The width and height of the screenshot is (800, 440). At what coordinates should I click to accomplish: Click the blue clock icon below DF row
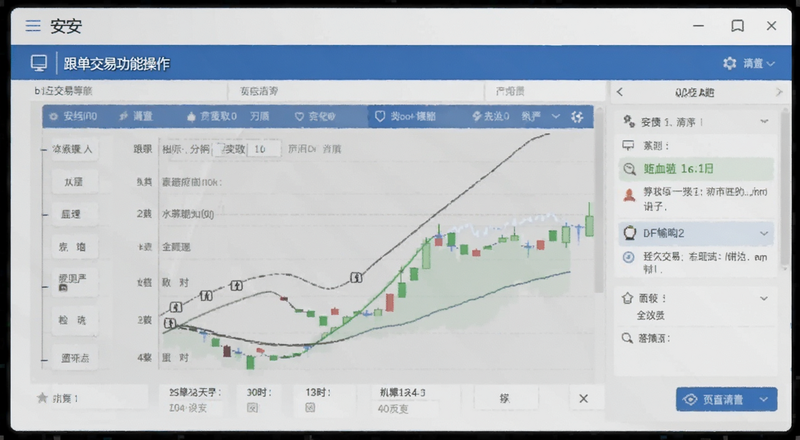[x=629, y=257]
